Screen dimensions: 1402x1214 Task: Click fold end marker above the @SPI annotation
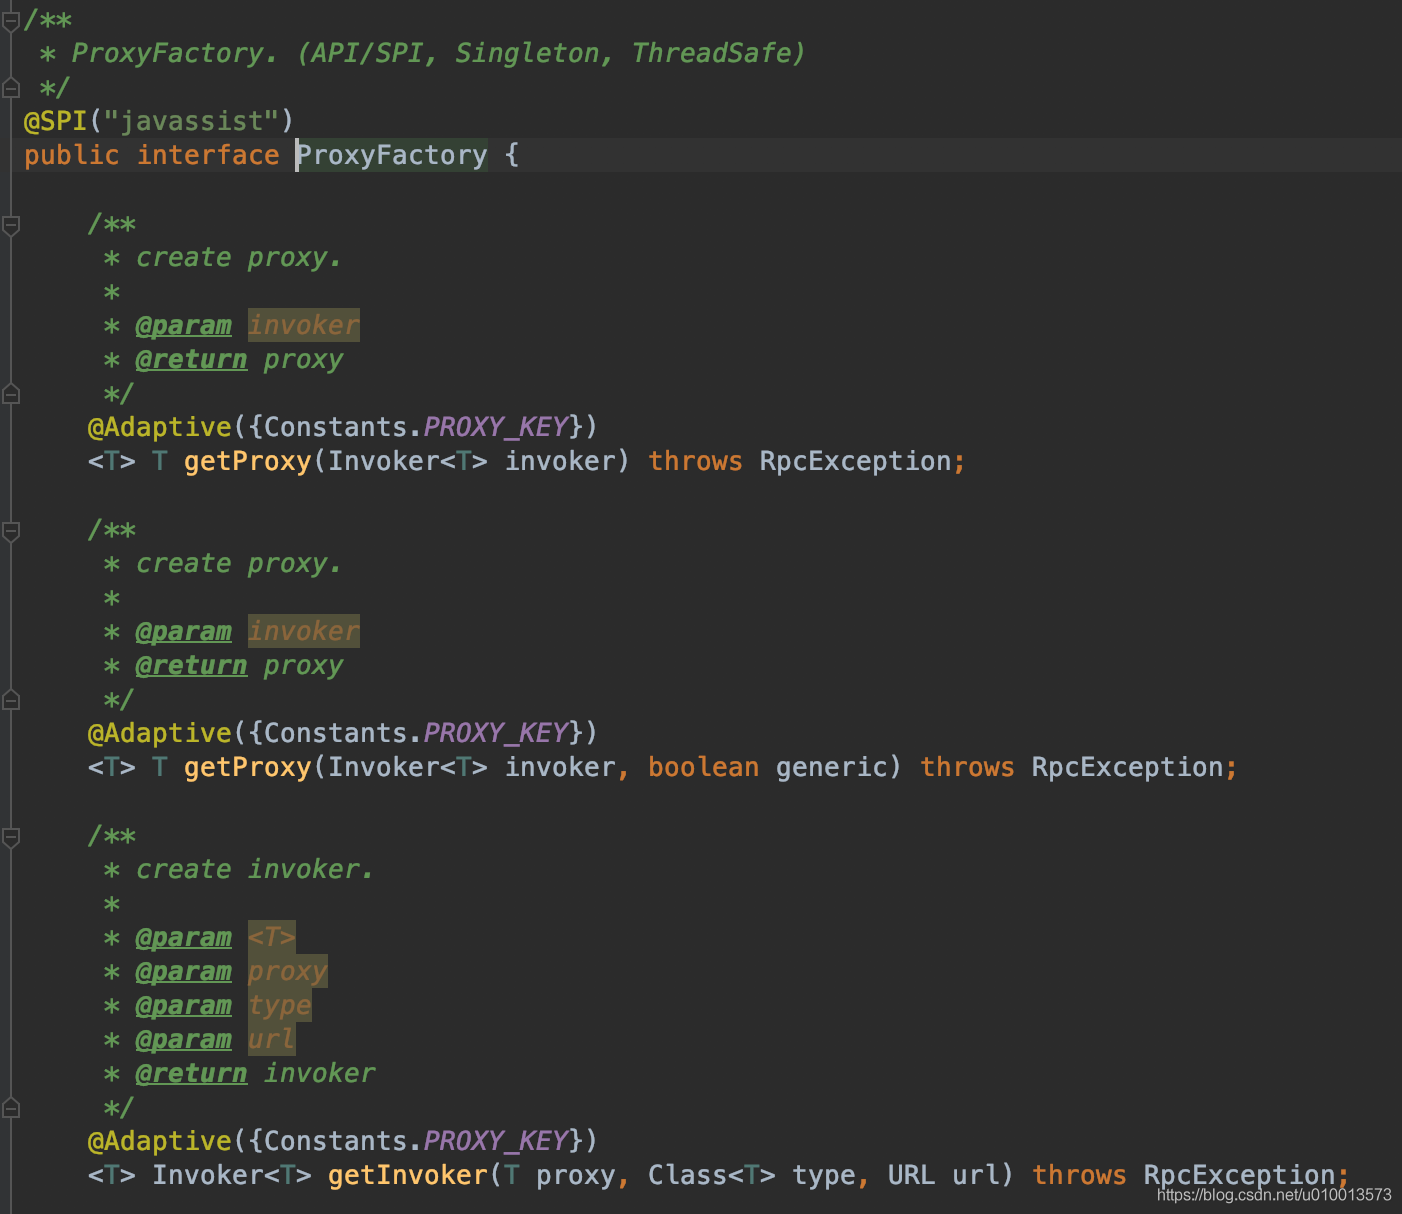[x=10, y=88]
